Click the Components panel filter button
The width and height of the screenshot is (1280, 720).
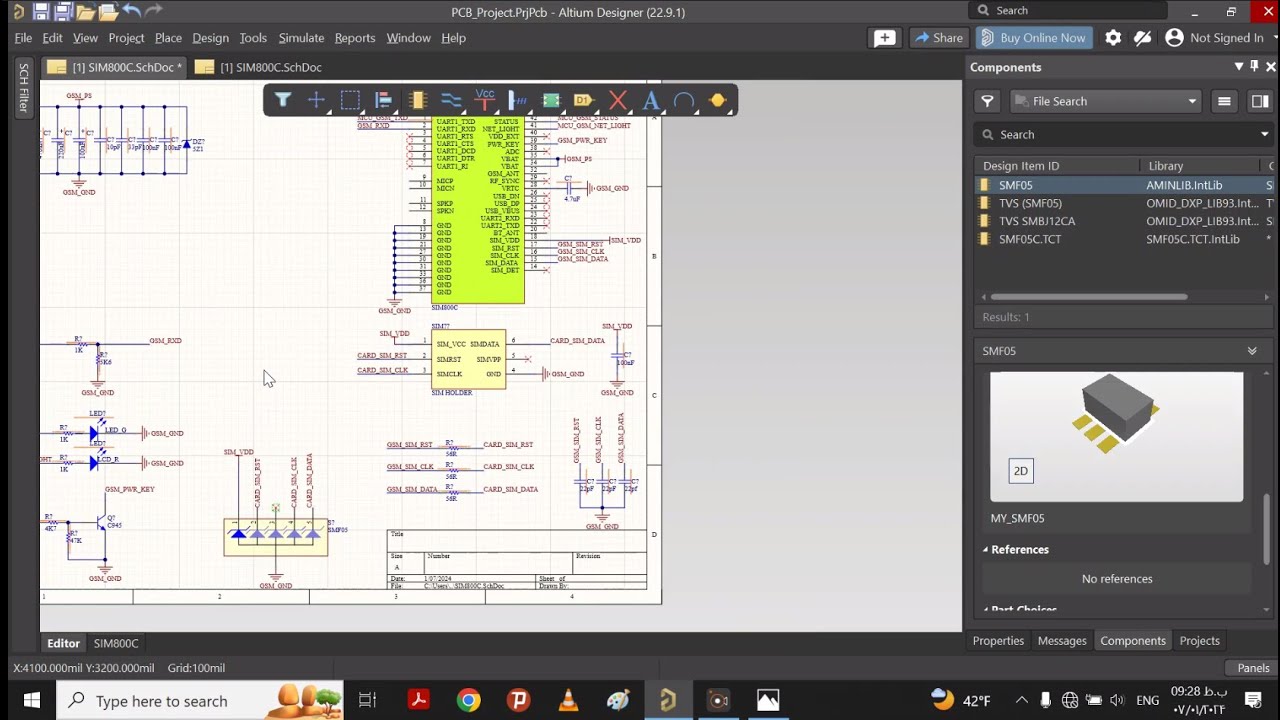(987, 101)
